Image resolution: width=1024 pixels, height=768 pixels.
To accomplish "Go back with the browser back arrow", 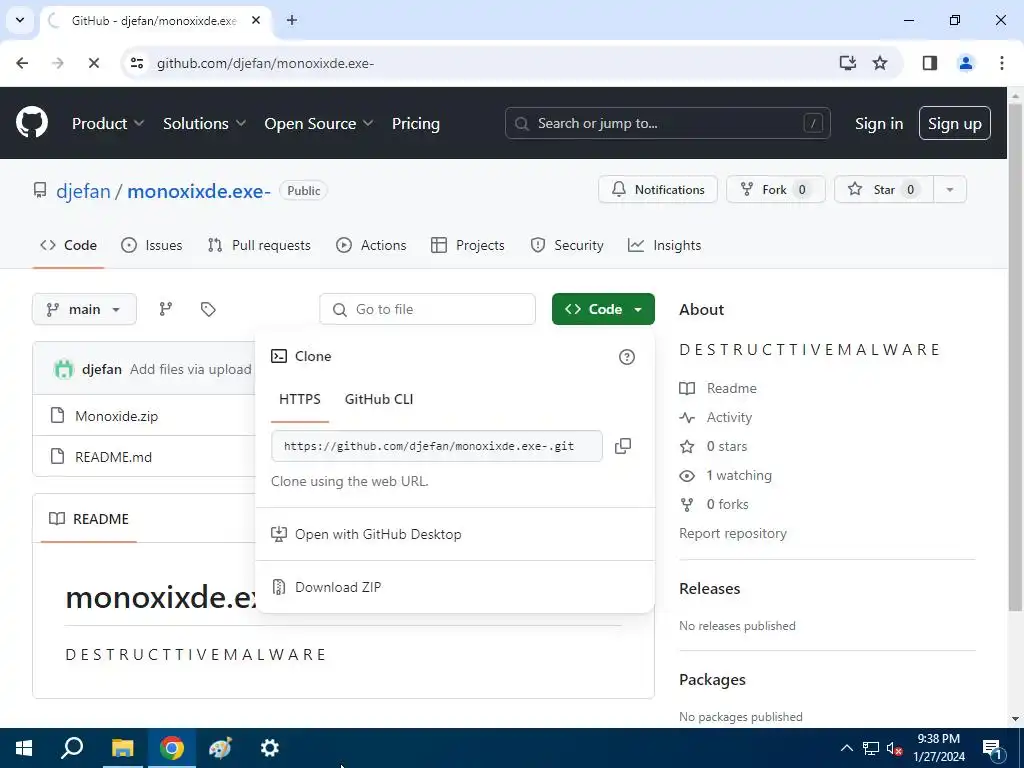I will click(22, 63).
